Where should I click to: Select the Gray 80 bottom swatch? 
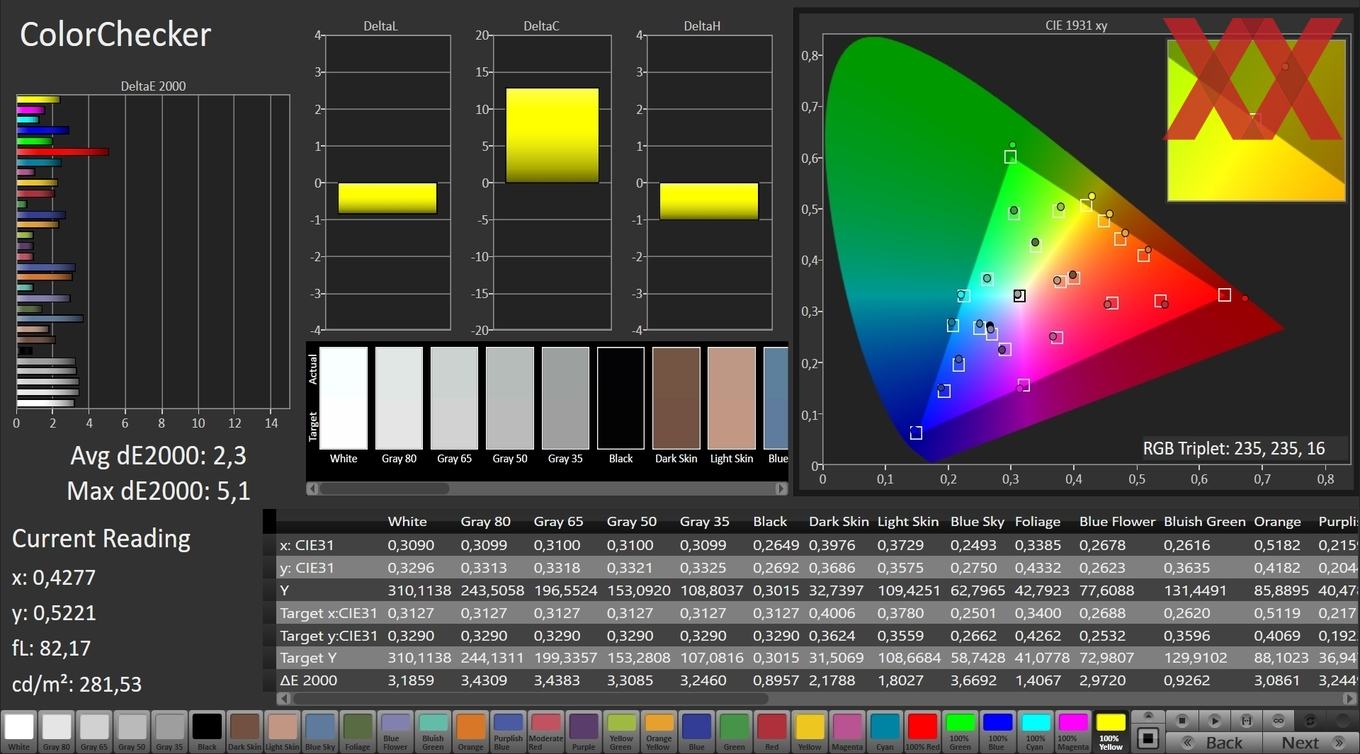[x=57, y=731]
